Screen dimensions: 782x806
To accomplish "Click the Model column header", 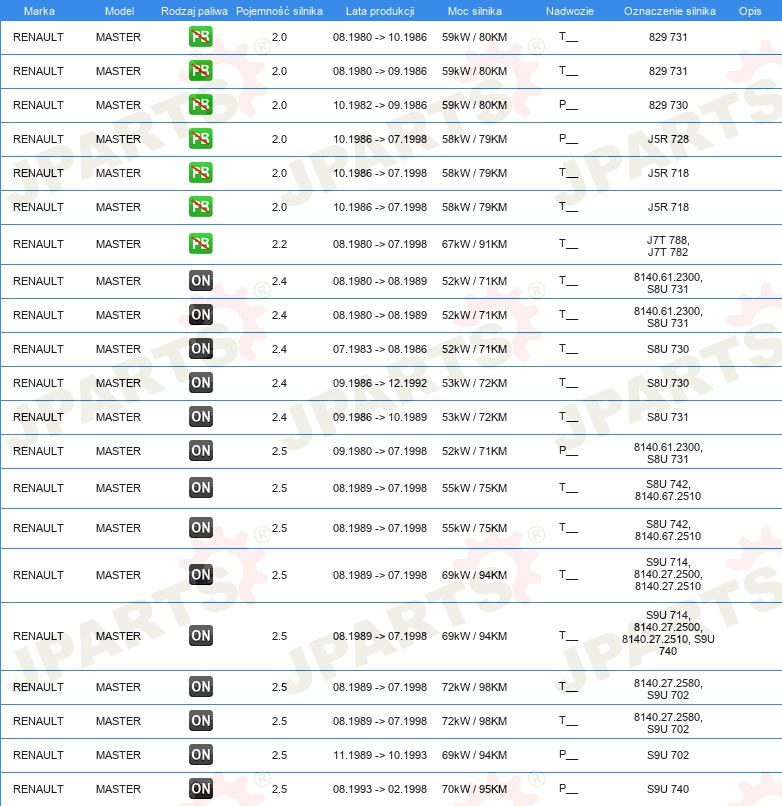I will tap(119, 11).
